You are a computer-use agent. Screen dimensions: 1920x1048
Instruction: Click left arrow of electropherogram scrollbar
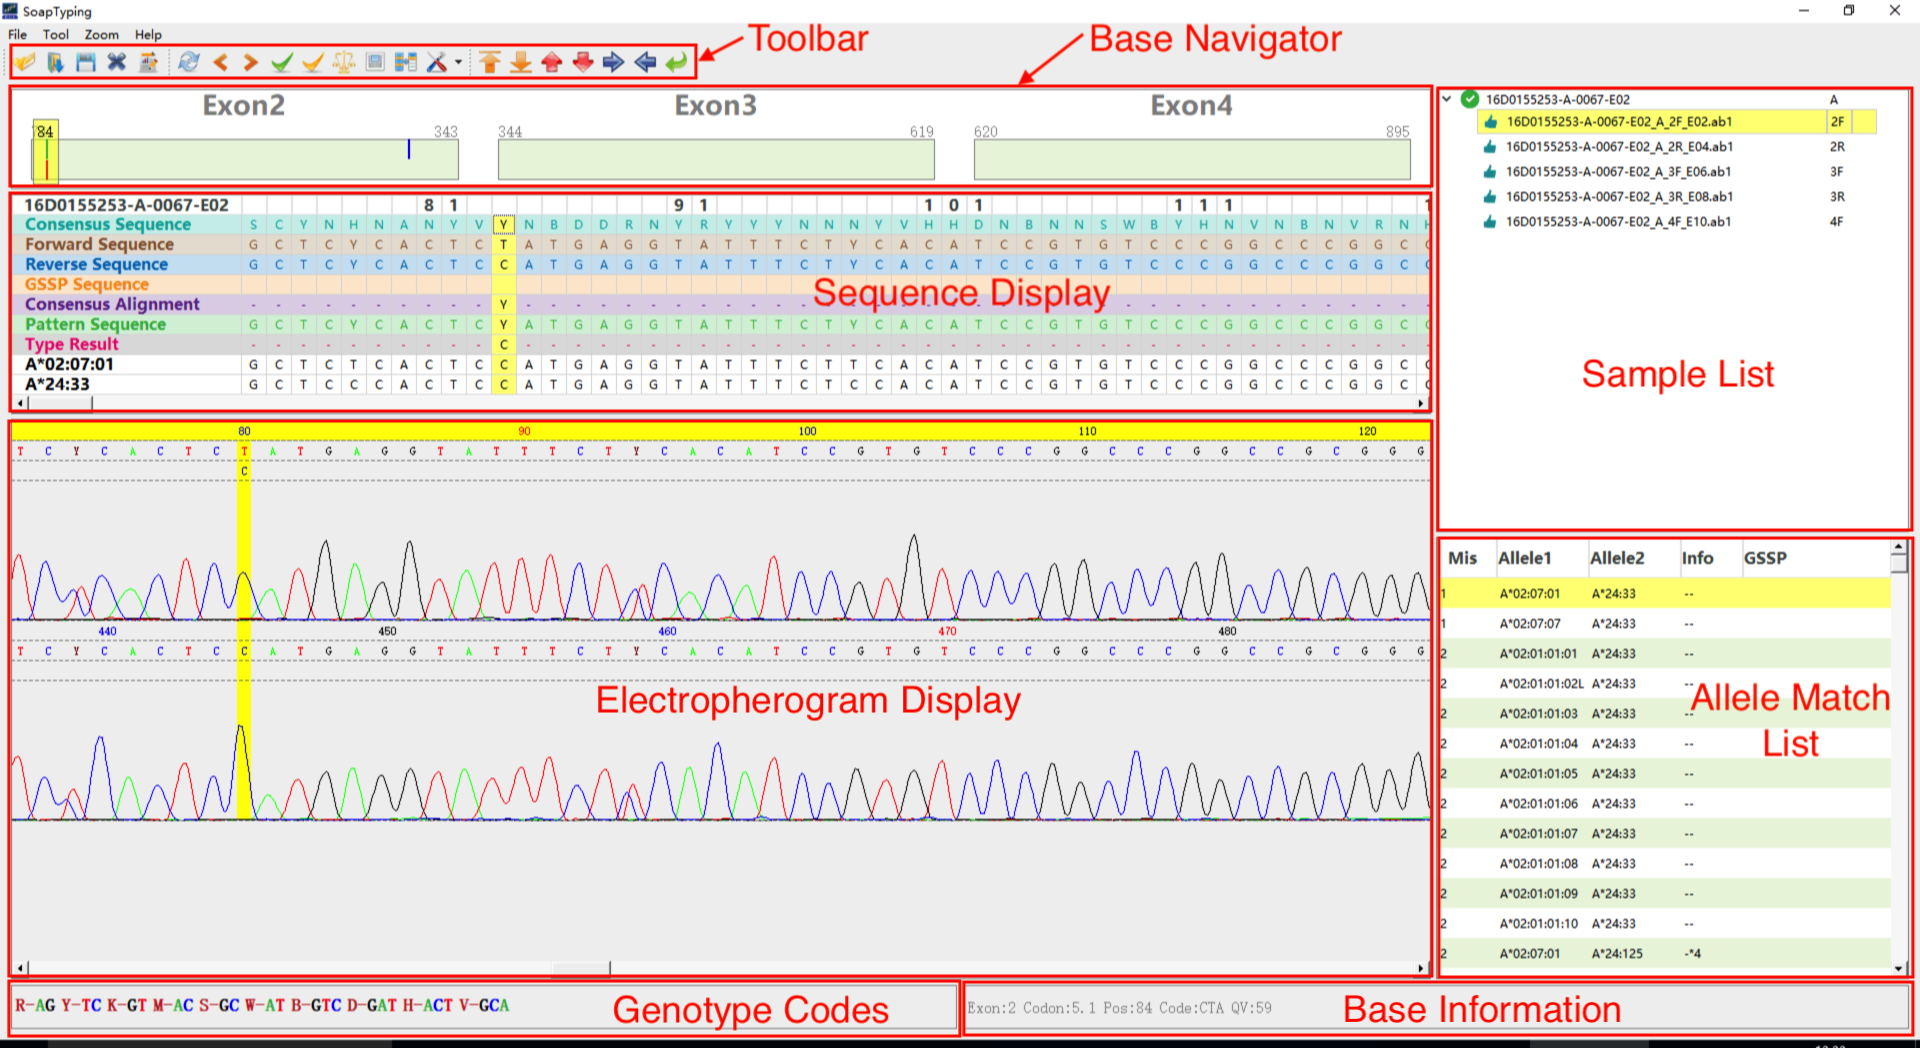pos(21,968)
